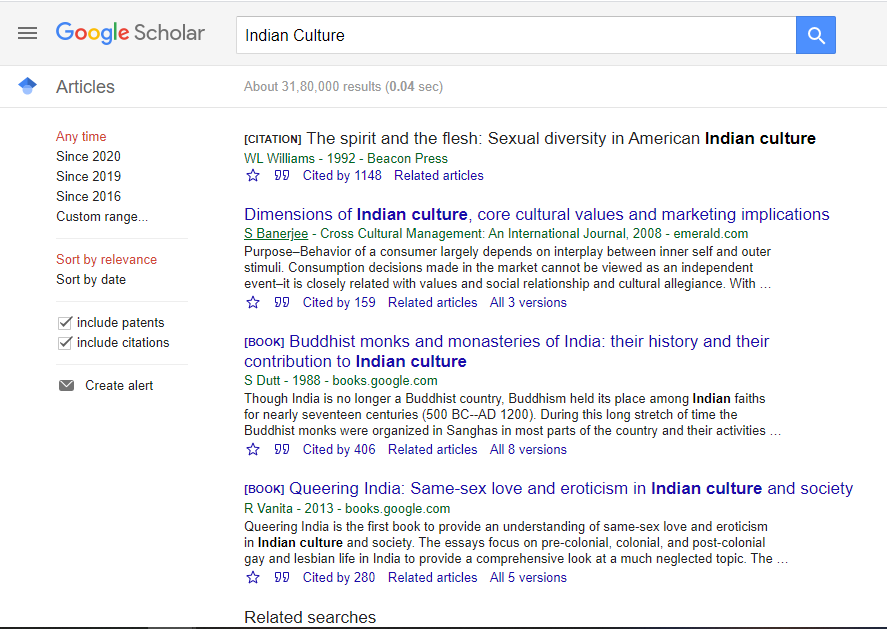Open cite dialog for S Banerjee article

[x=282, y=303]
